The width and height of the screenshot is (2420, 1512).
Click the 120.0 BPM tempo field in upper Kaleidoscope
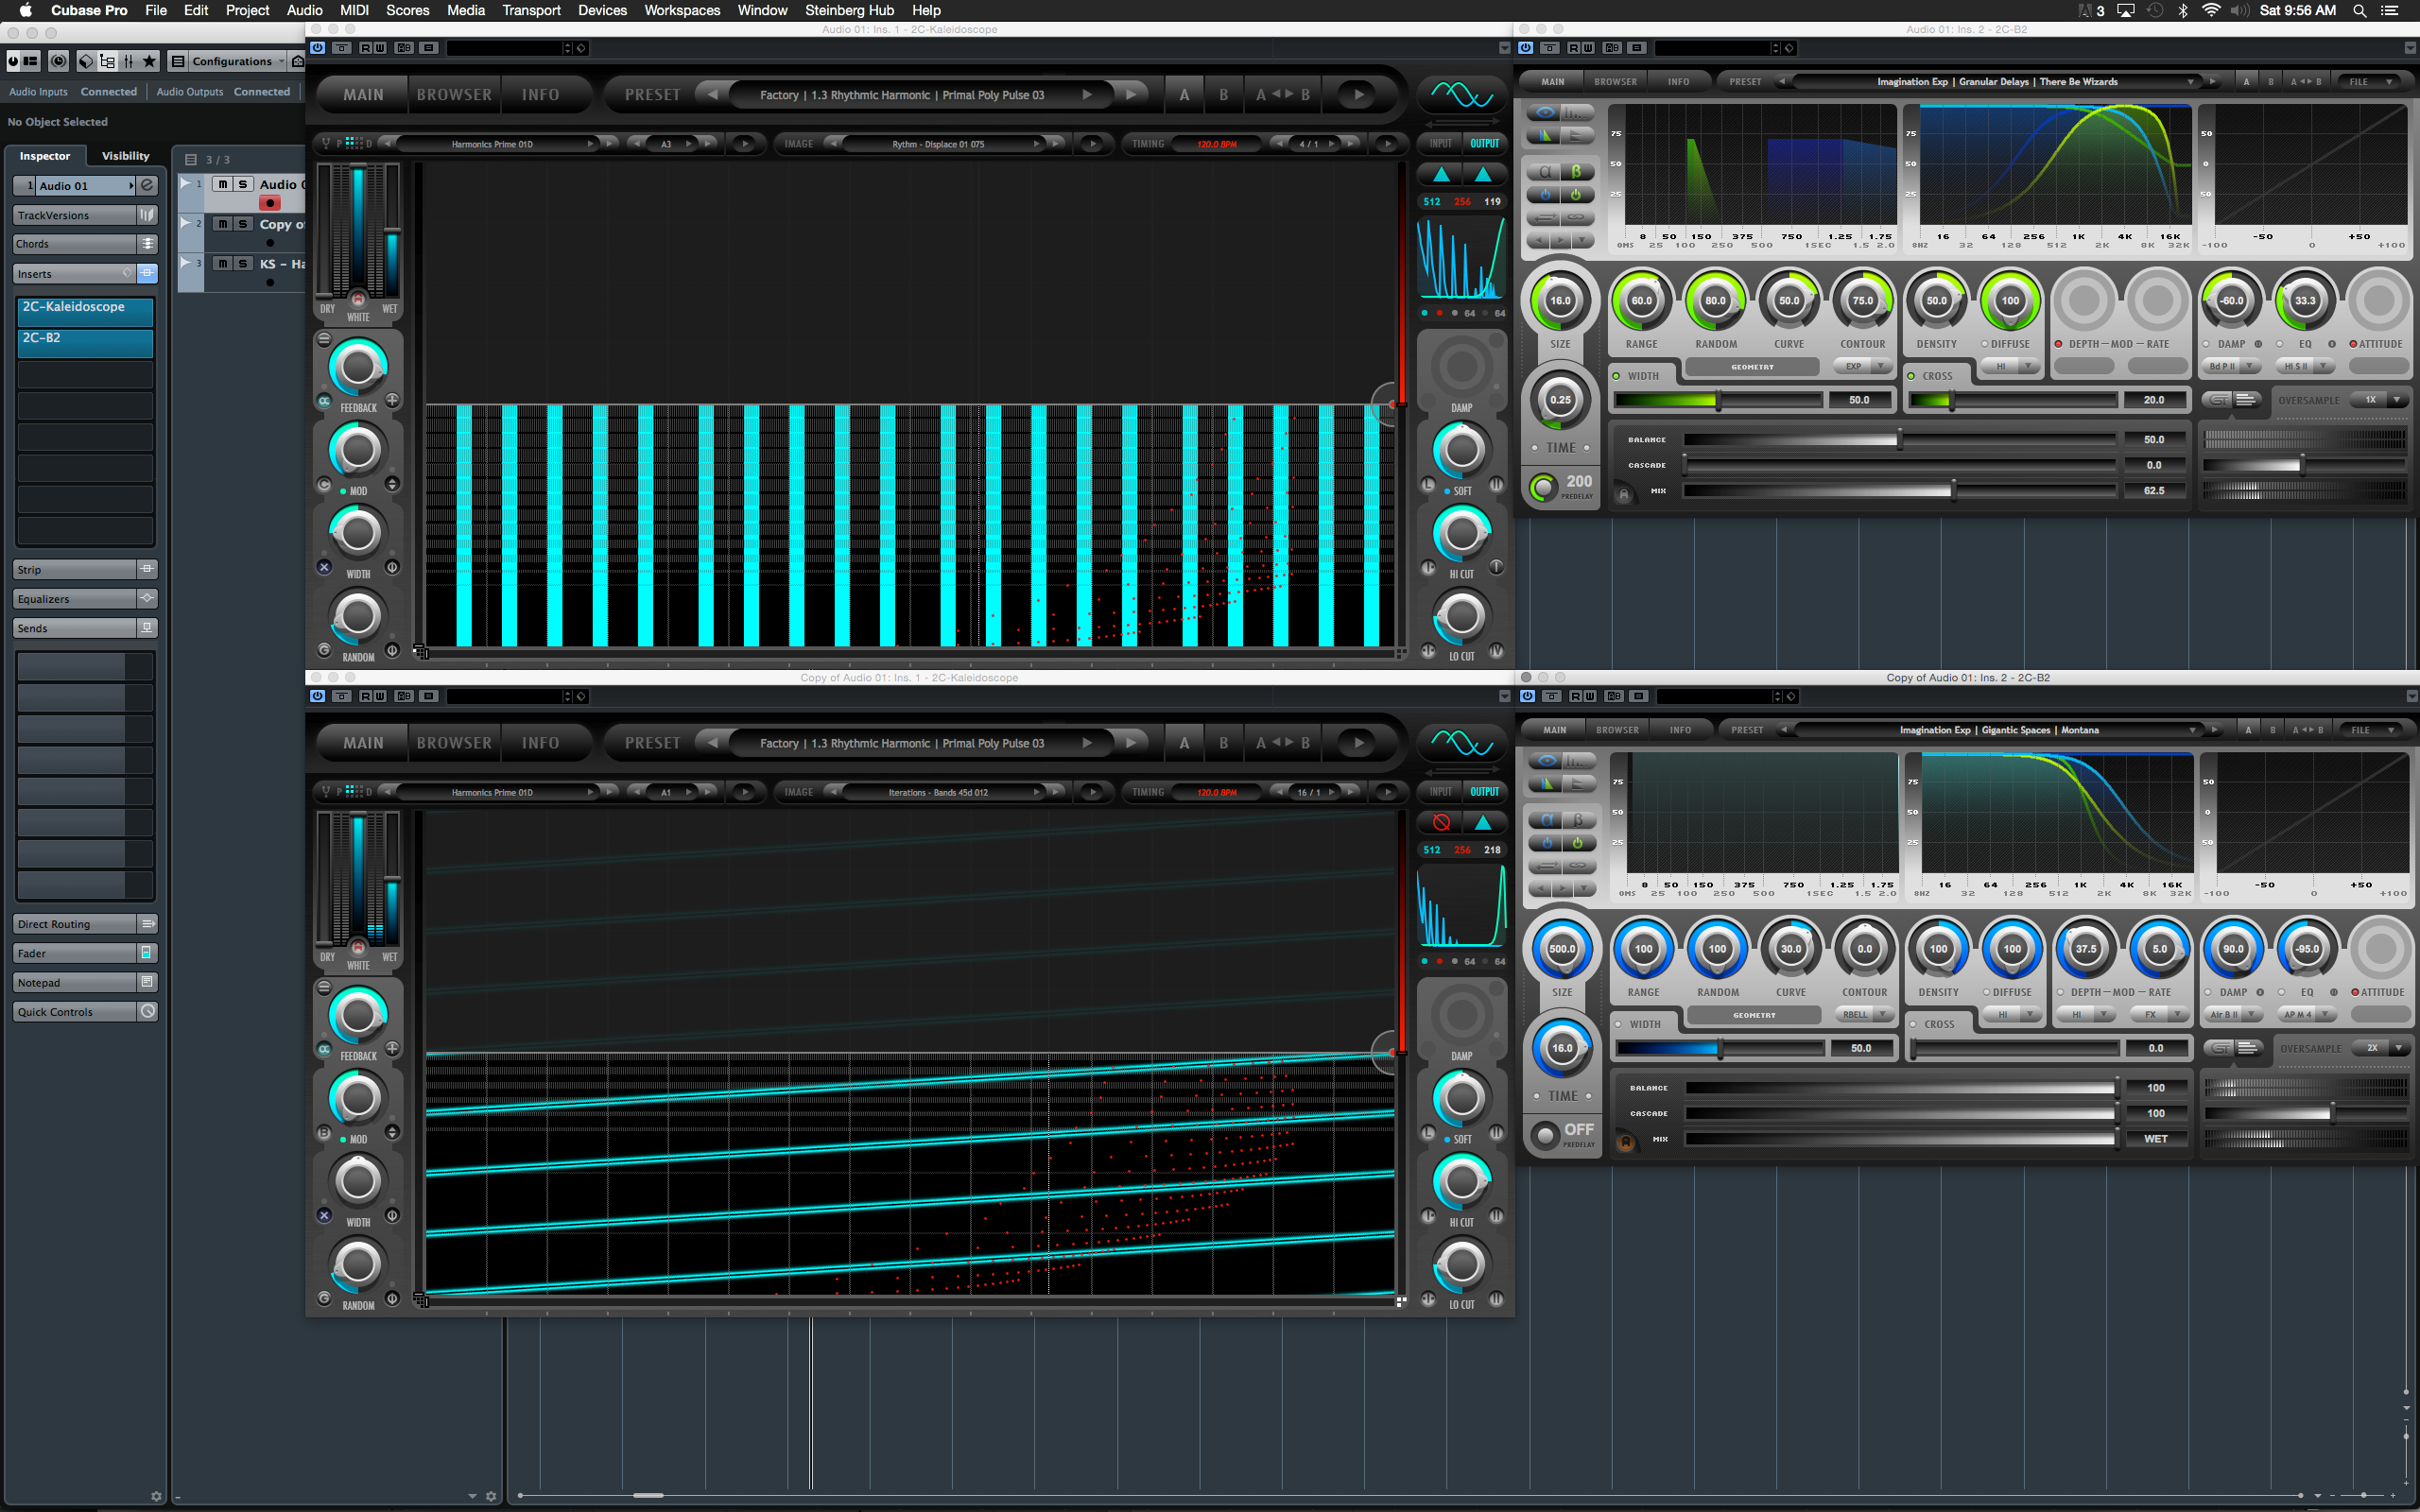tap(1217, 144)
